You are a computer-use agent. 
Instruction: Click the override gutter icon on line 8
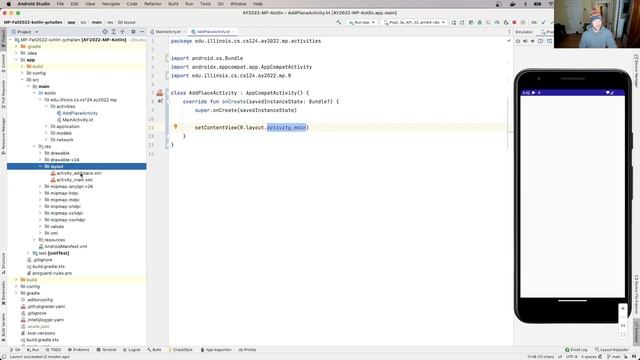[160, 101]
